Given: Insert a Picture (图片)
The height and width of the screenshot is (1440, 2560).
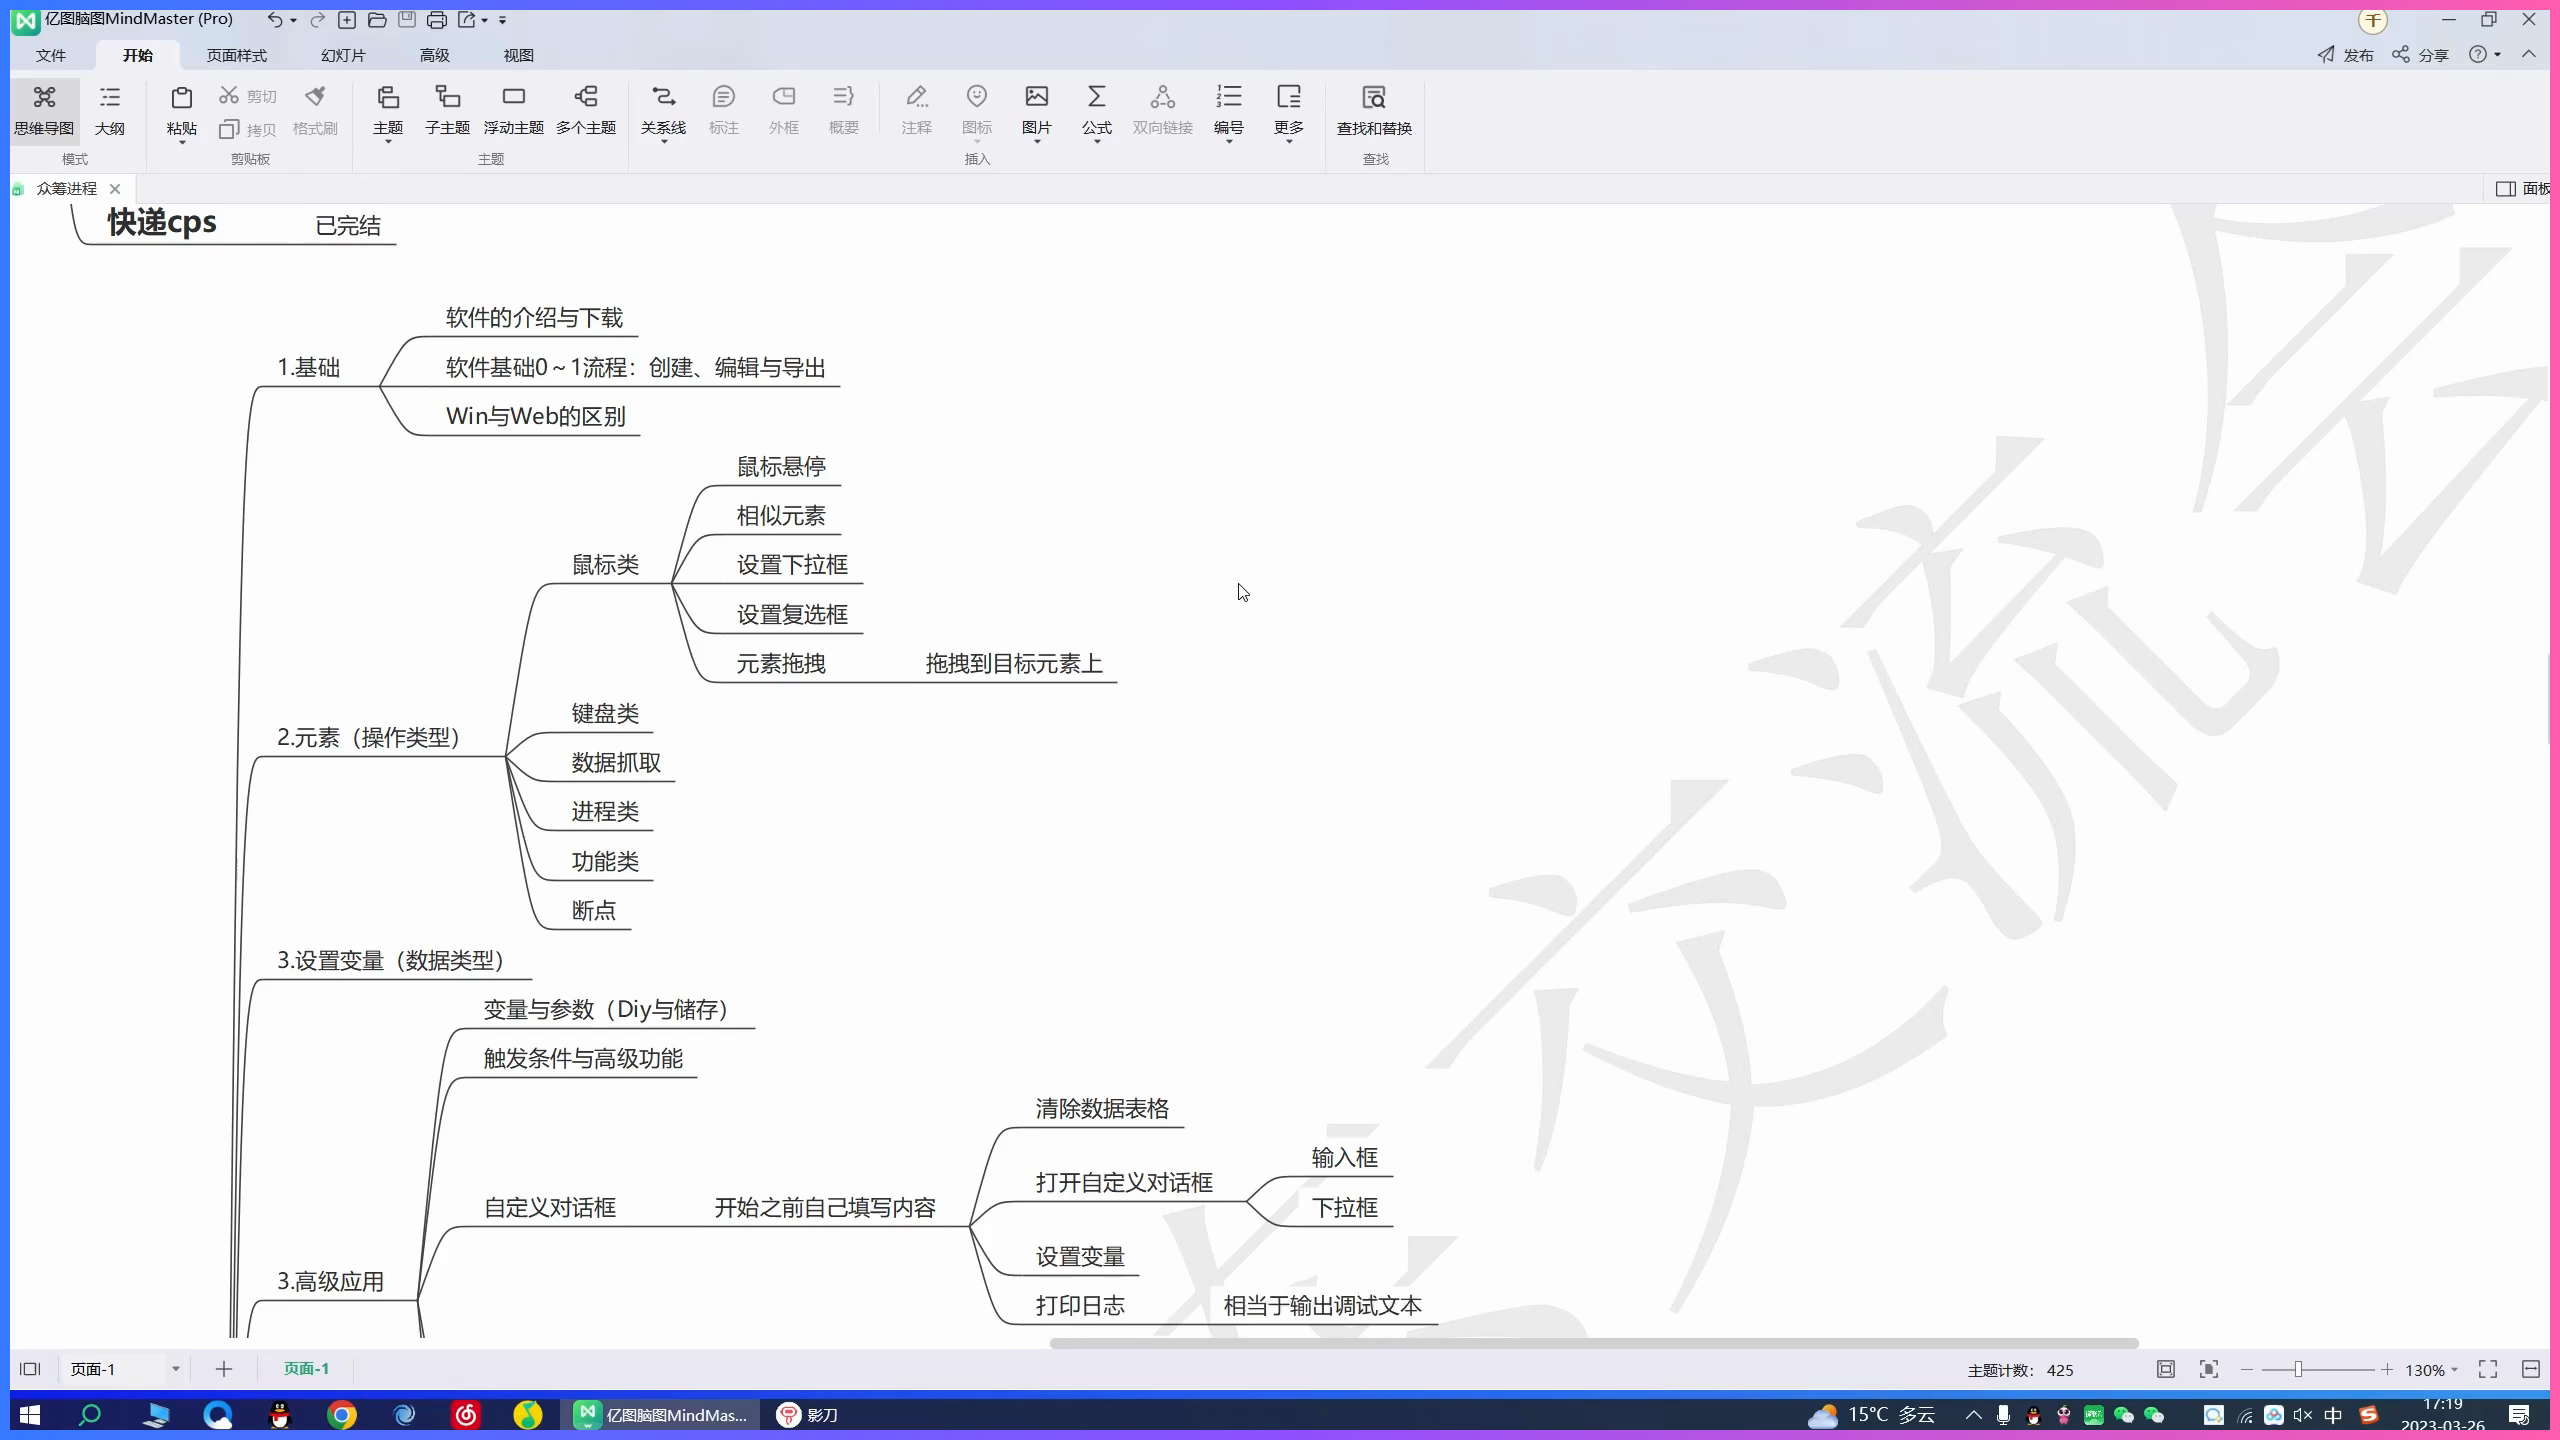Looking at the screenshot, I should 1037,111.
